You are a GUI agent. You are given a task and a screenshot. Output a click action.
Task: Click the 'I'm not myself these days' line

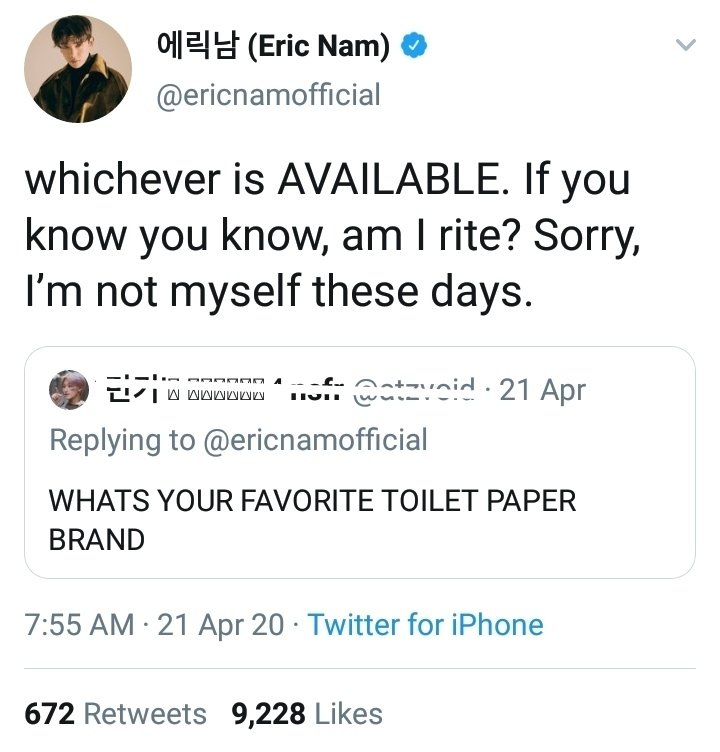pyautogui.click(x=275, y=290)
